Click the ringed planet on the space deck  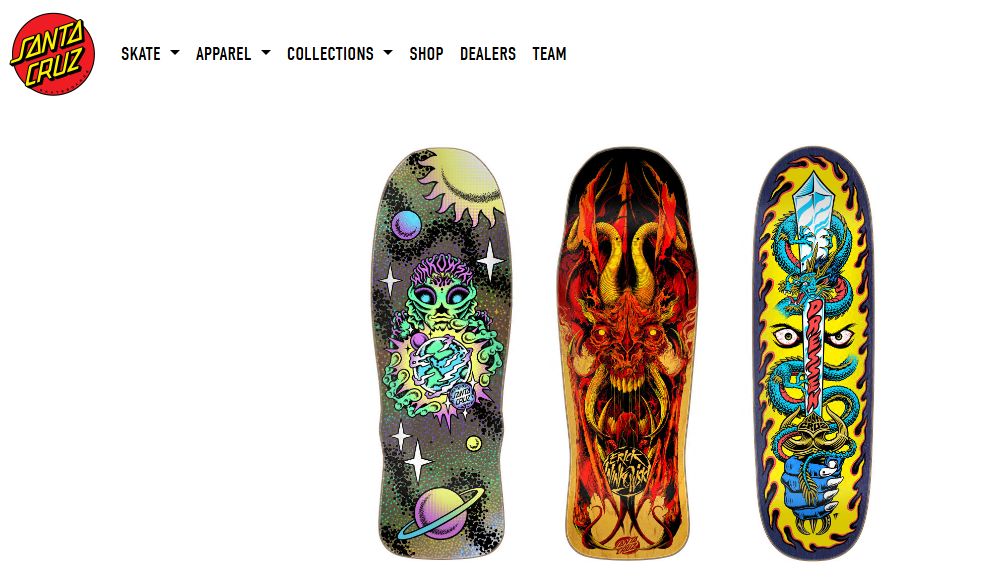[440, 513]
